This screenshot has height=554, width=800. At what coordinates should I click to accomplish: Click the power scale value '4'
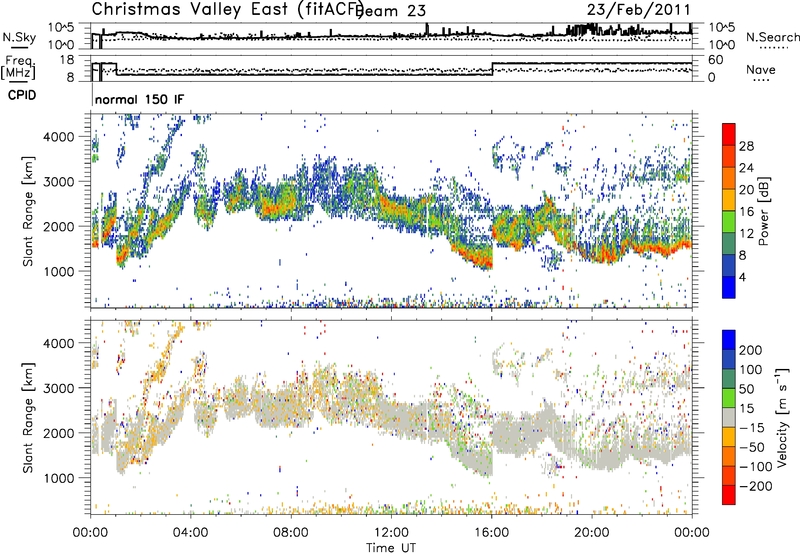point(742,277)
